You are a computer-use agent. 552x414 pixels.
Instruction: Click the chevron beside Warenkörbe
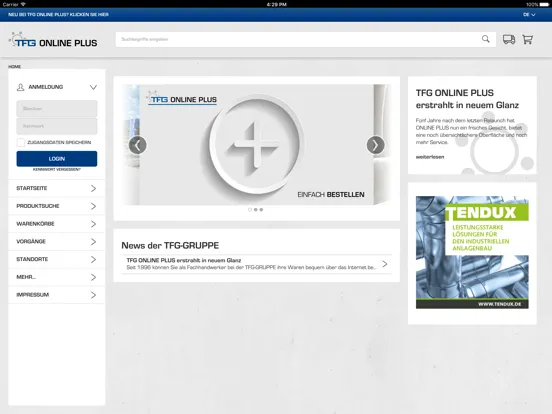(93, 224)
